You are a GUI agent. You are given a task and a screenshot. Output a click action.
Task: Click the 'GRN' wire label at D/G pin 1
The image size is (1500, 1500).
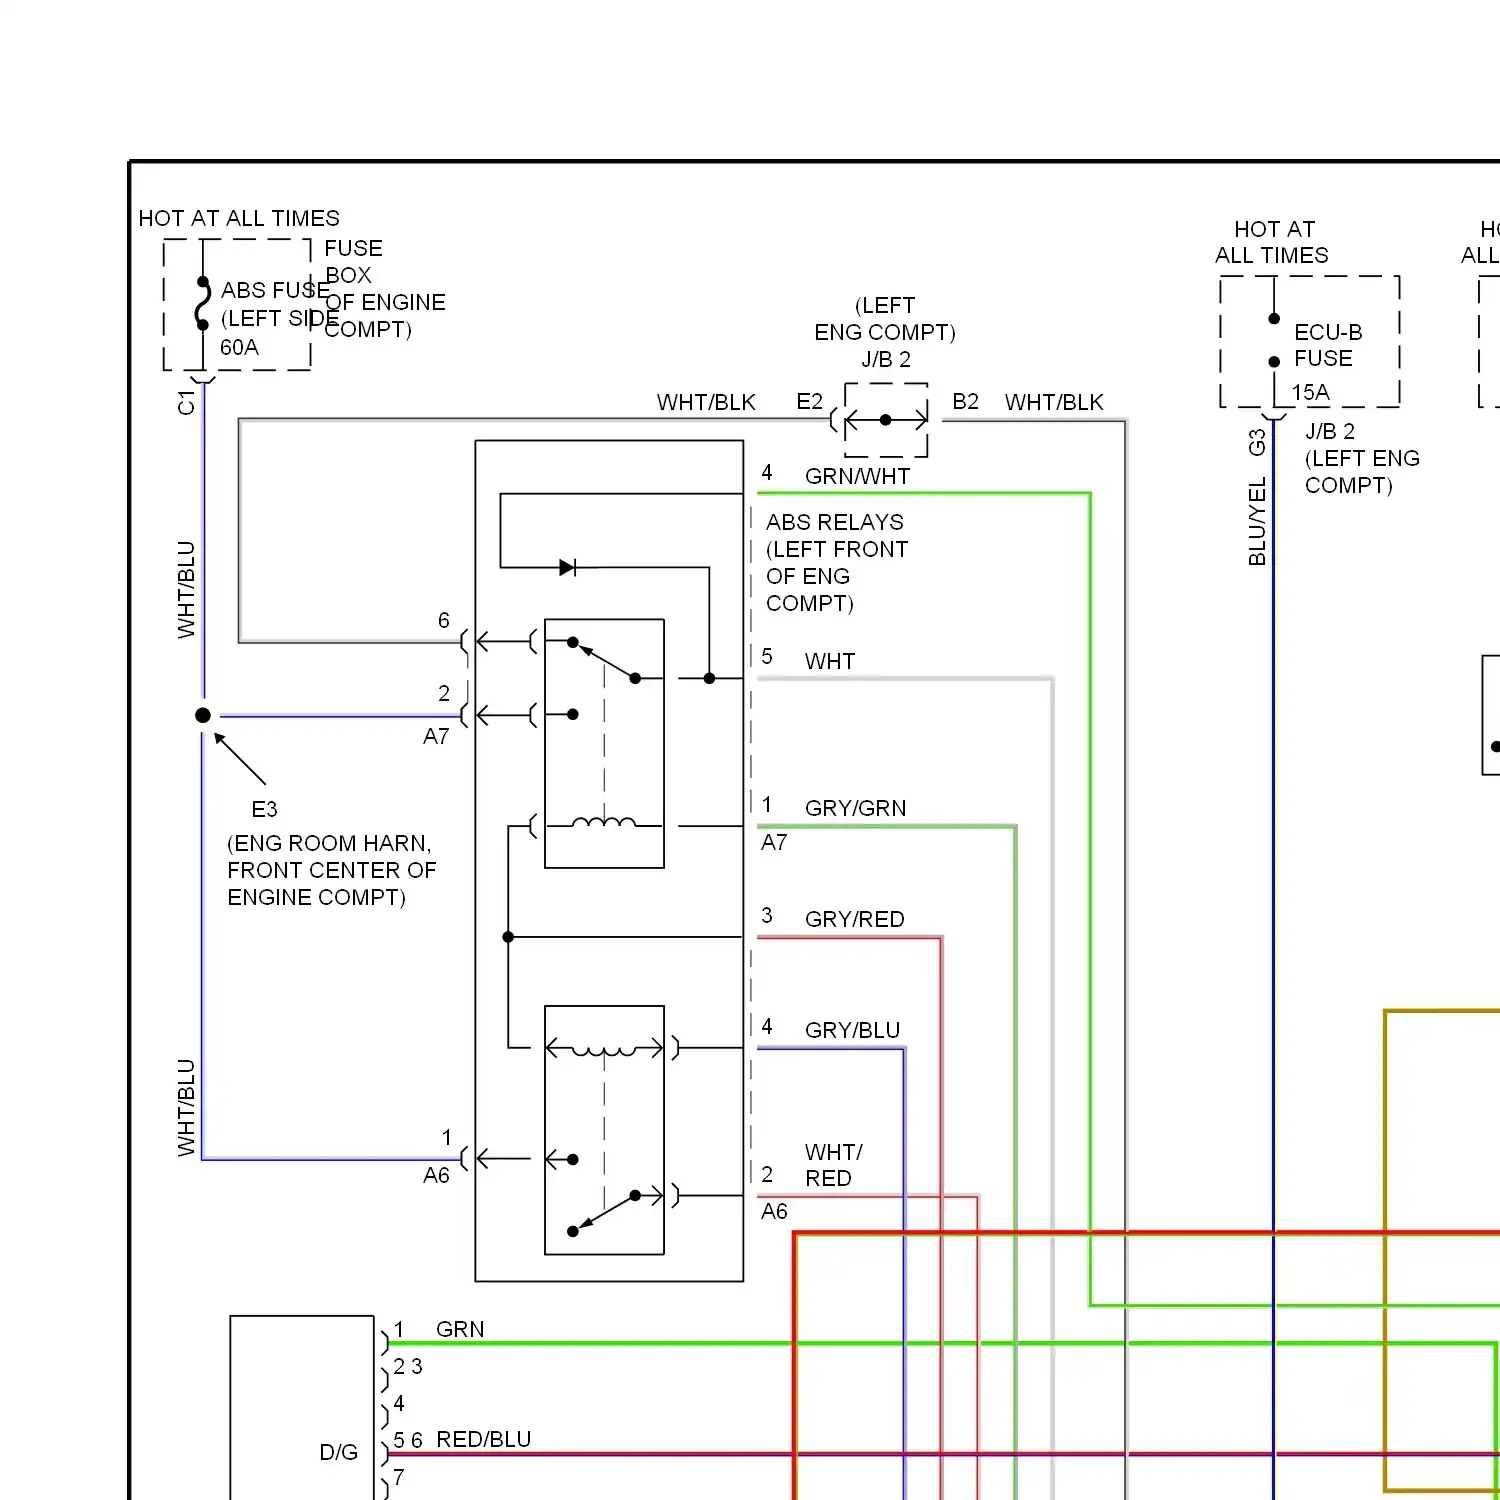point(460,1329)
